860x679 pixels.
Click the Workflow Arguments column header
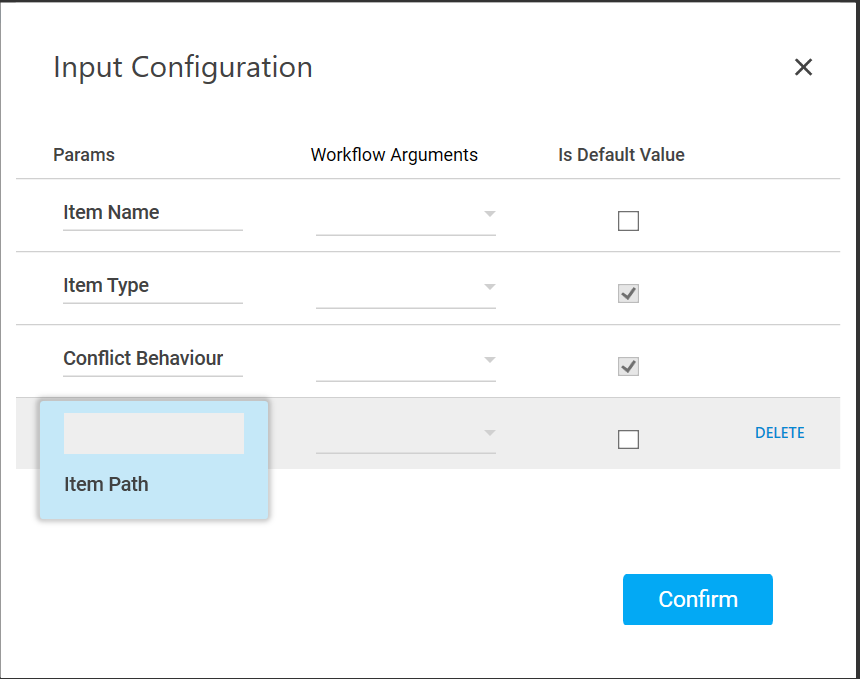tap(394, 155)
